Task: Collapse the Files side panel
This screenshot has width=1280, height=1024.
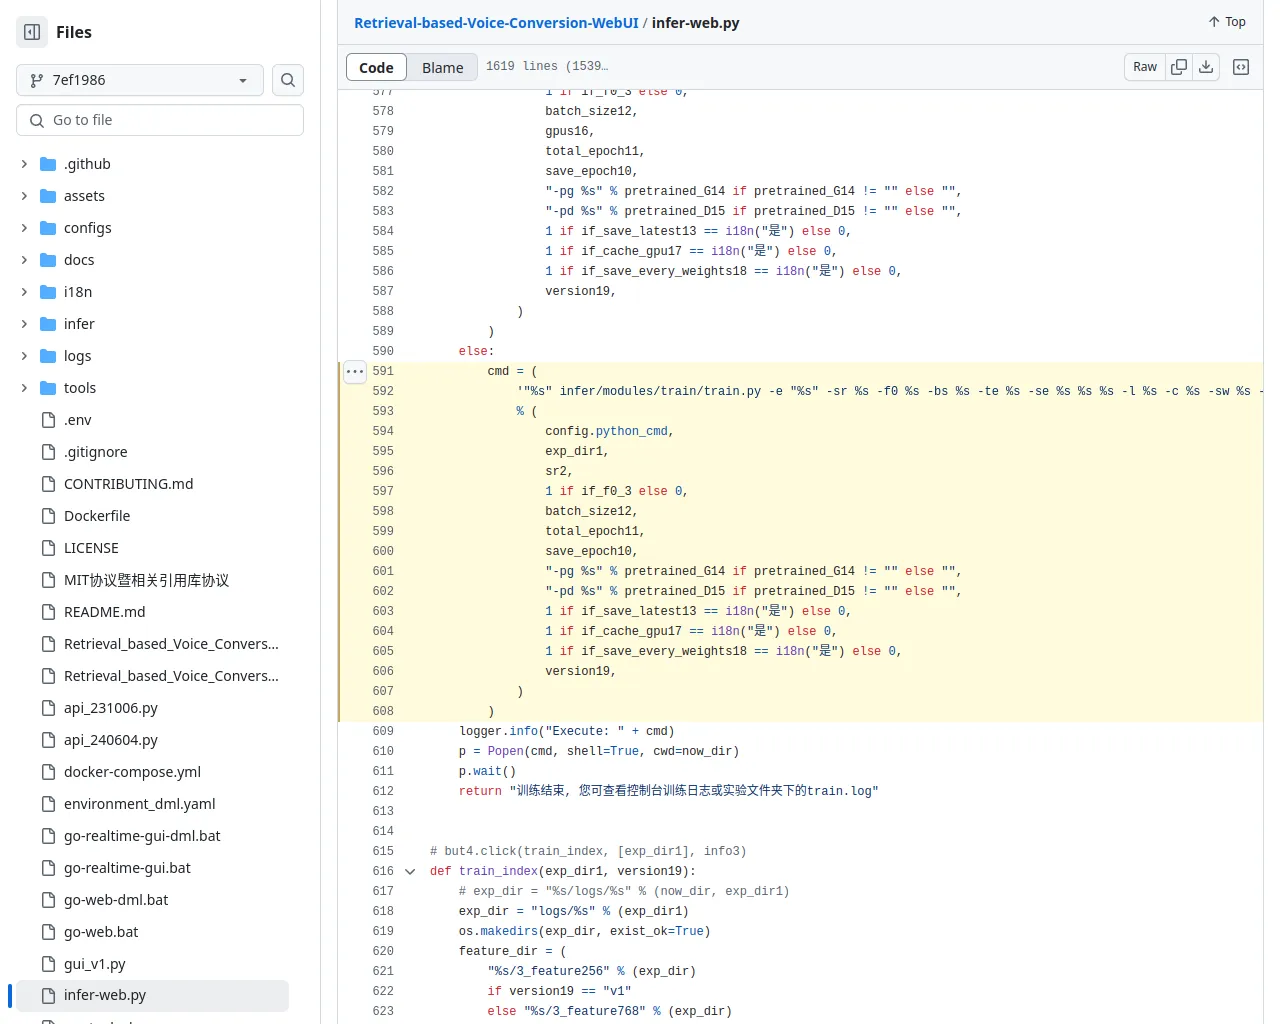Action: (32, 32)
